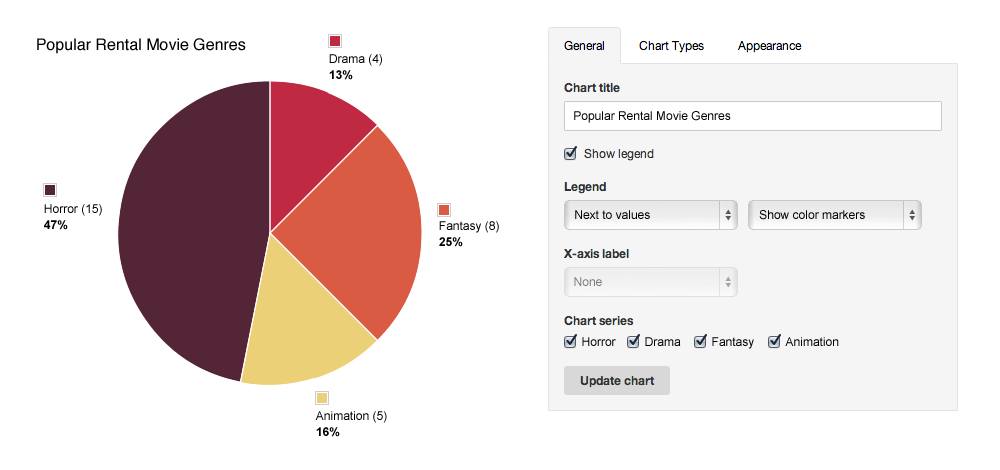This screenshot has width=1000, height=470.
Task: Click the Animation legend color marker
Action: point(322,398)
